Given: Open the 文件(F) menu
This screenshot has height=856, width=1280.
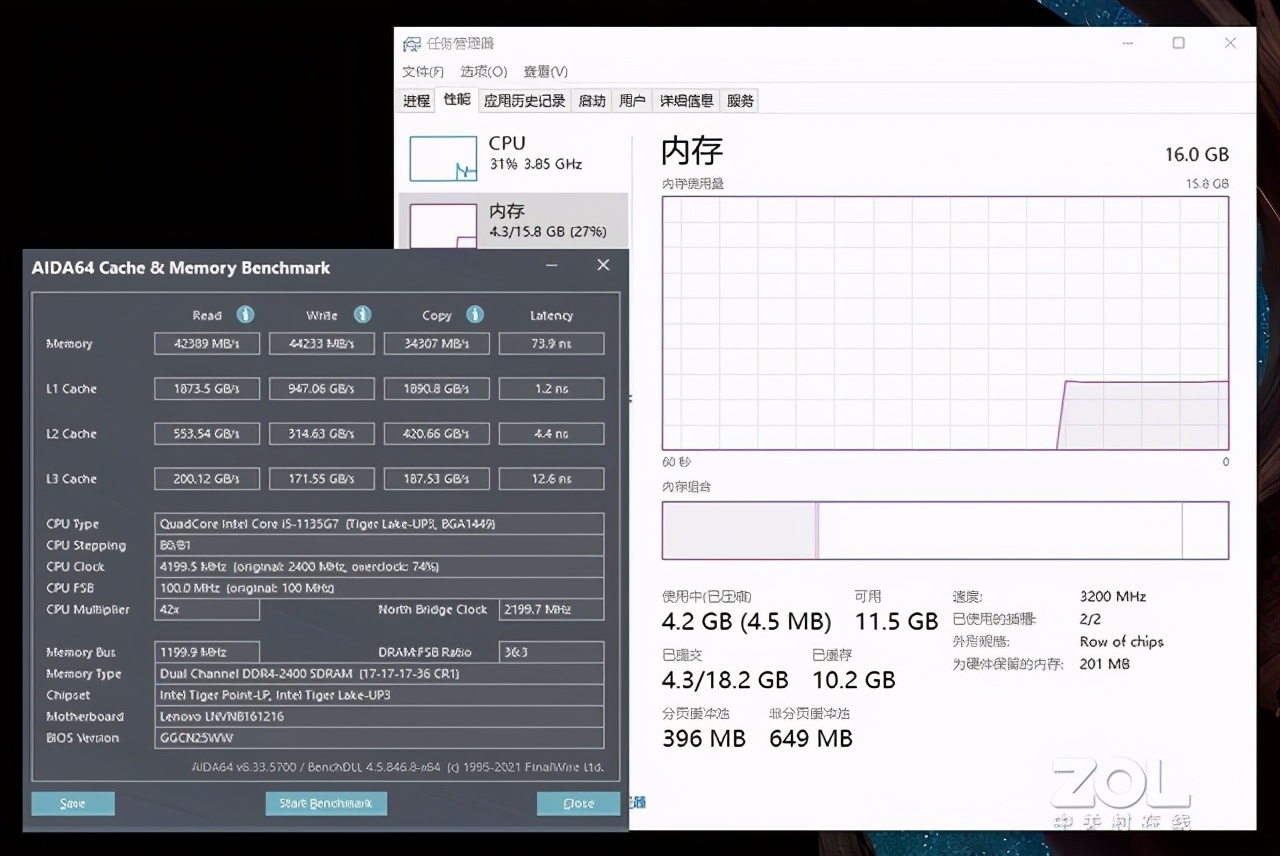Looking at the screenshot, I should pyautogui.click(x=423, y=72).
